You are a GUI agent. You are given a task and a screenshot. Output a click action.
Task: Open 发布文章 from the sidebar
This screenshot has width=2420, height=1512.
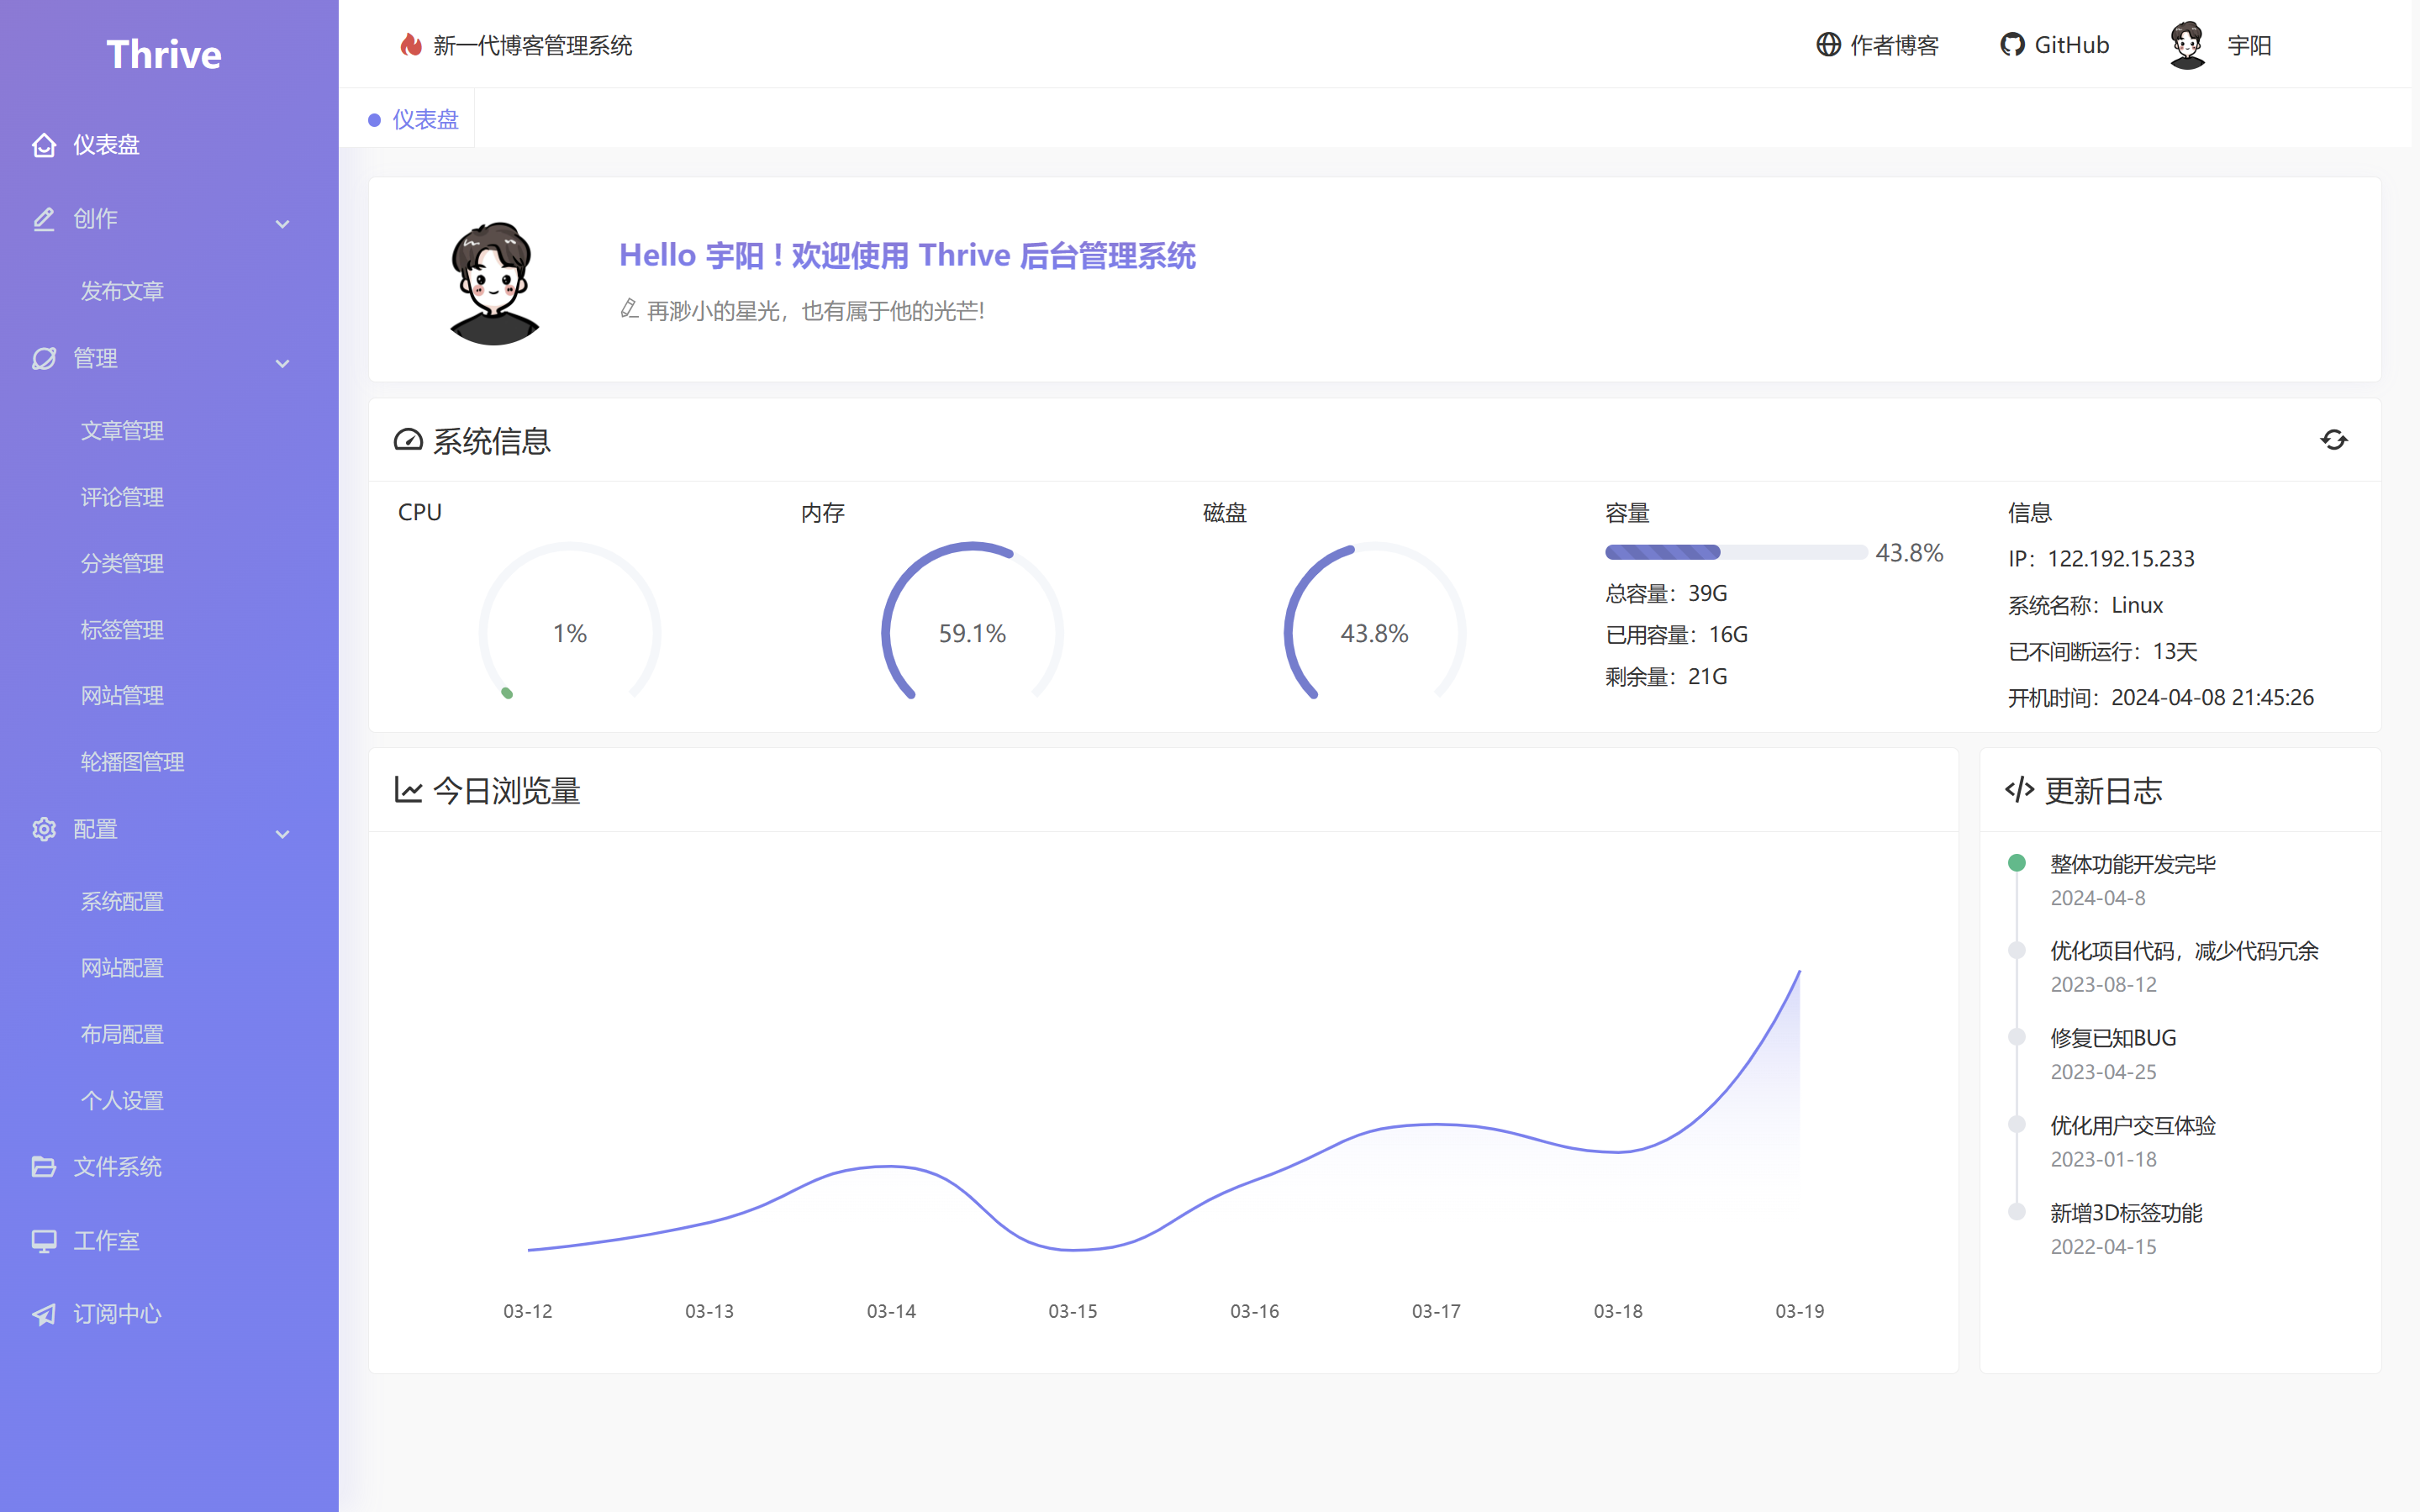coord(122,291)
